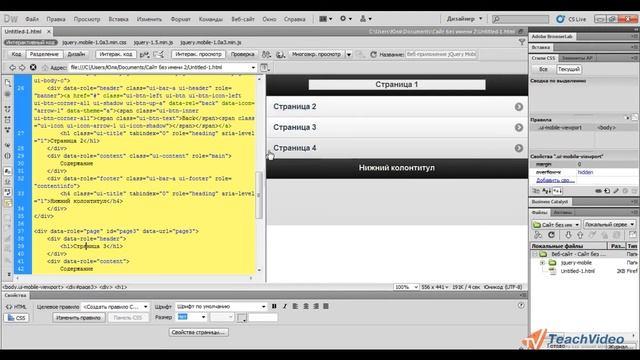Image resolution: width=640 pixels, height=360 pixels.
Task: Toggle Интерак. просмотр live view
Action: coord(199,54)
